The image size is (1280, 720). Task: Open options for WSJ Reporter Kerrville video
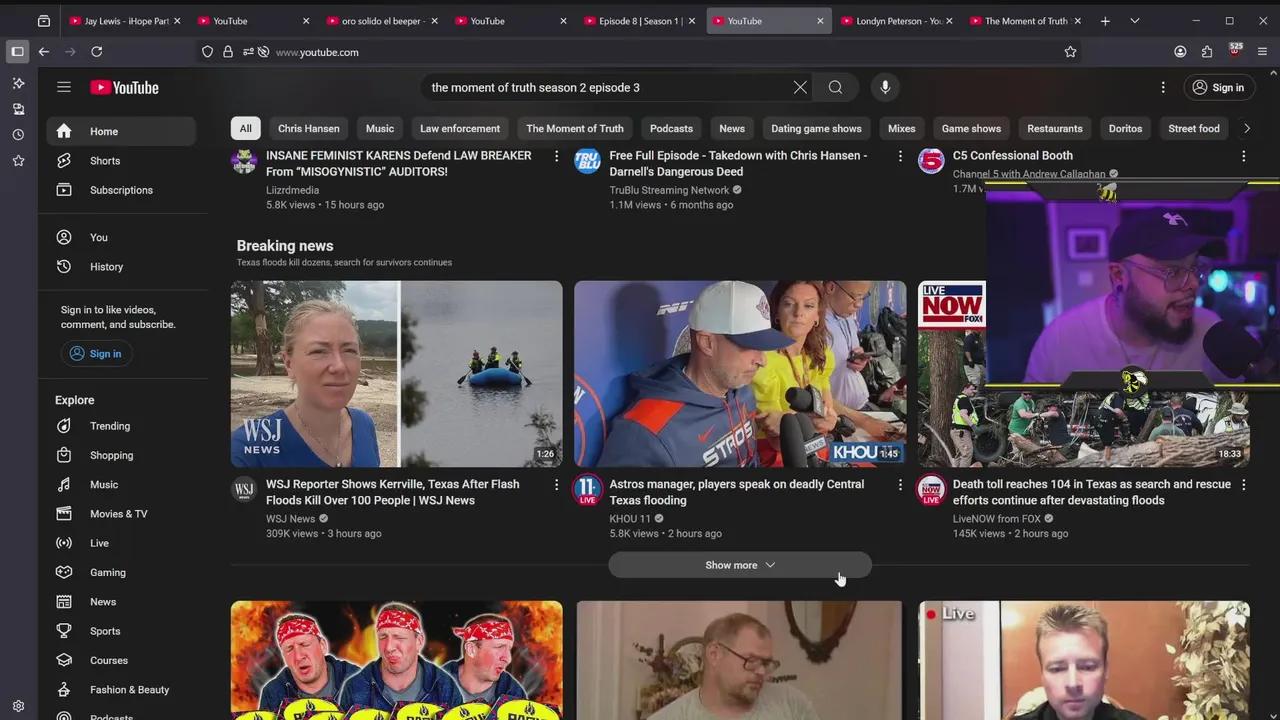click(x=557, y=485)
